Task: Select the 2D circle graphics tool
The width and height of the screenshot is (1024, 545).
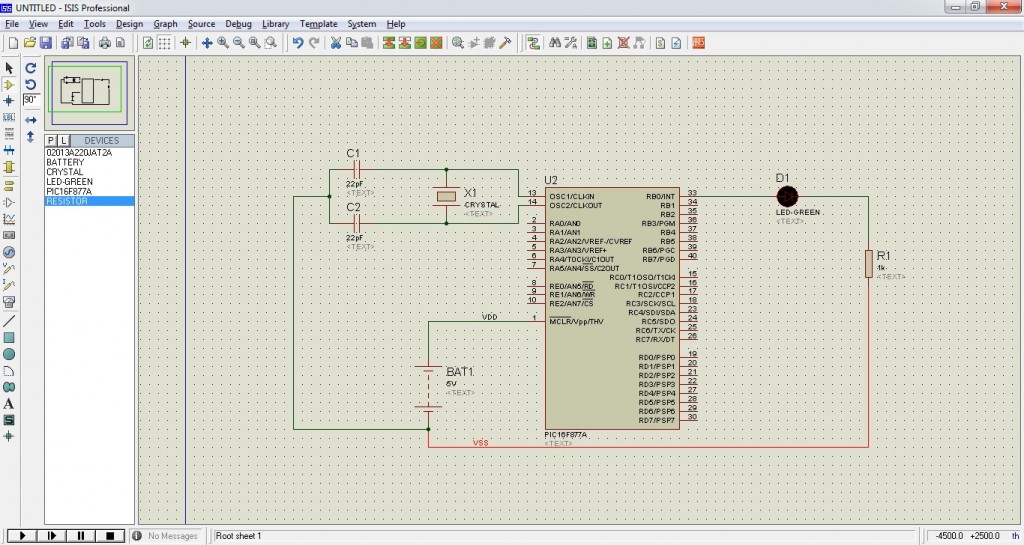Action: pyautogui.click(x=9, y=354)
